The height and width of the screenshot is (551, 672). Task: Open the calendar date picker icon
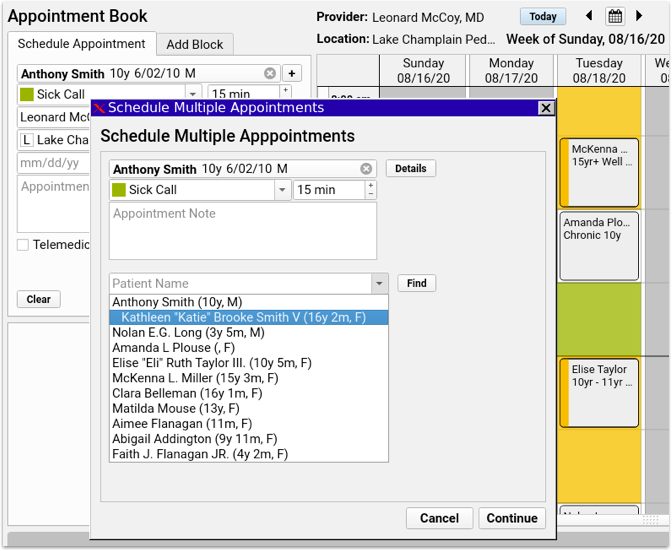click(615, 17)
